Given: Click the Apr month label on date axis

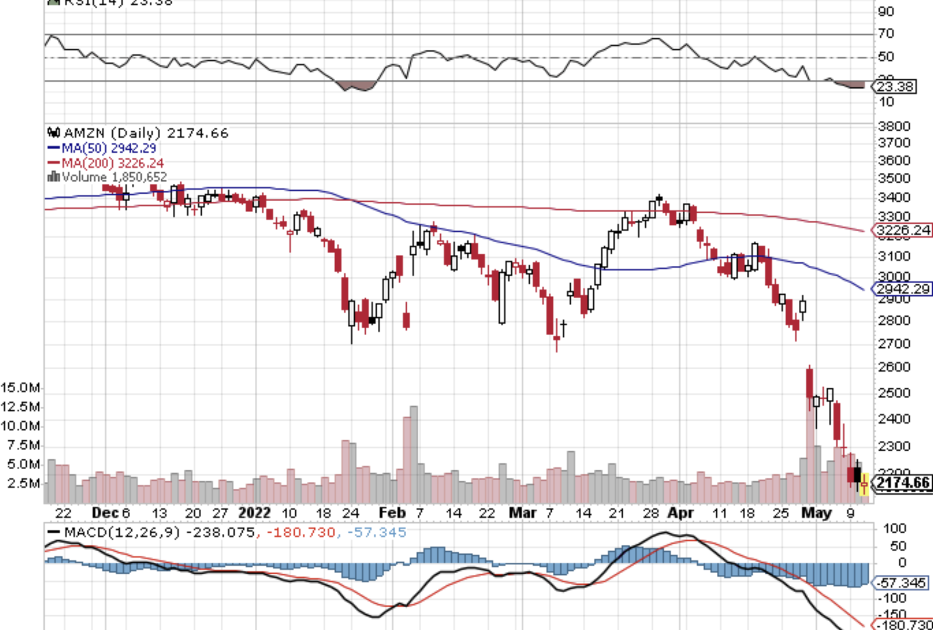Looking at the screenshot, I should (680, 512).
